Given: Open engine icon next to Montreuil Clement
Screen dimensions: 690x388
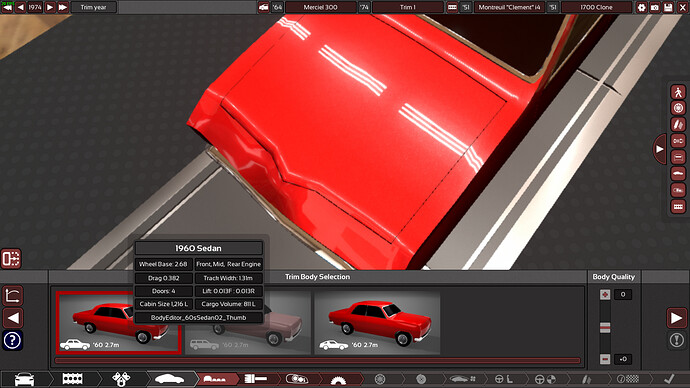Looking at the screenshot, I should 452,7.
